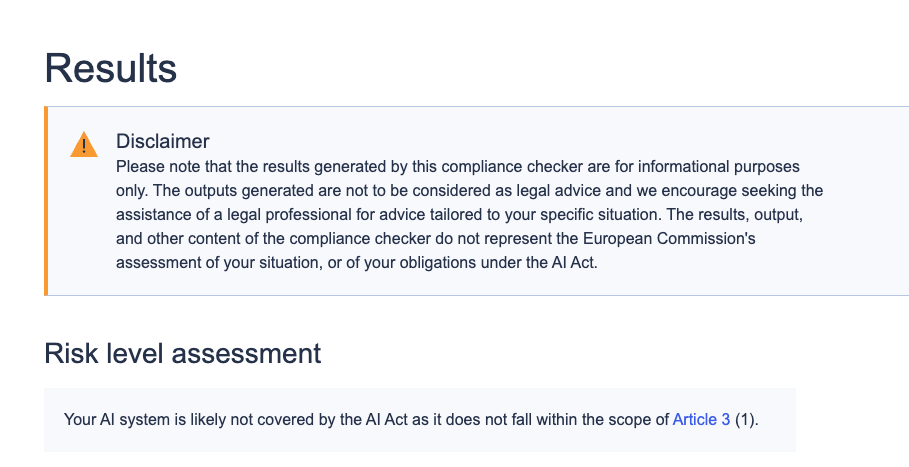Click 'not covered by the AI Act' text
The width and height of the screenshot is (909, 467).
click(304, 420)
